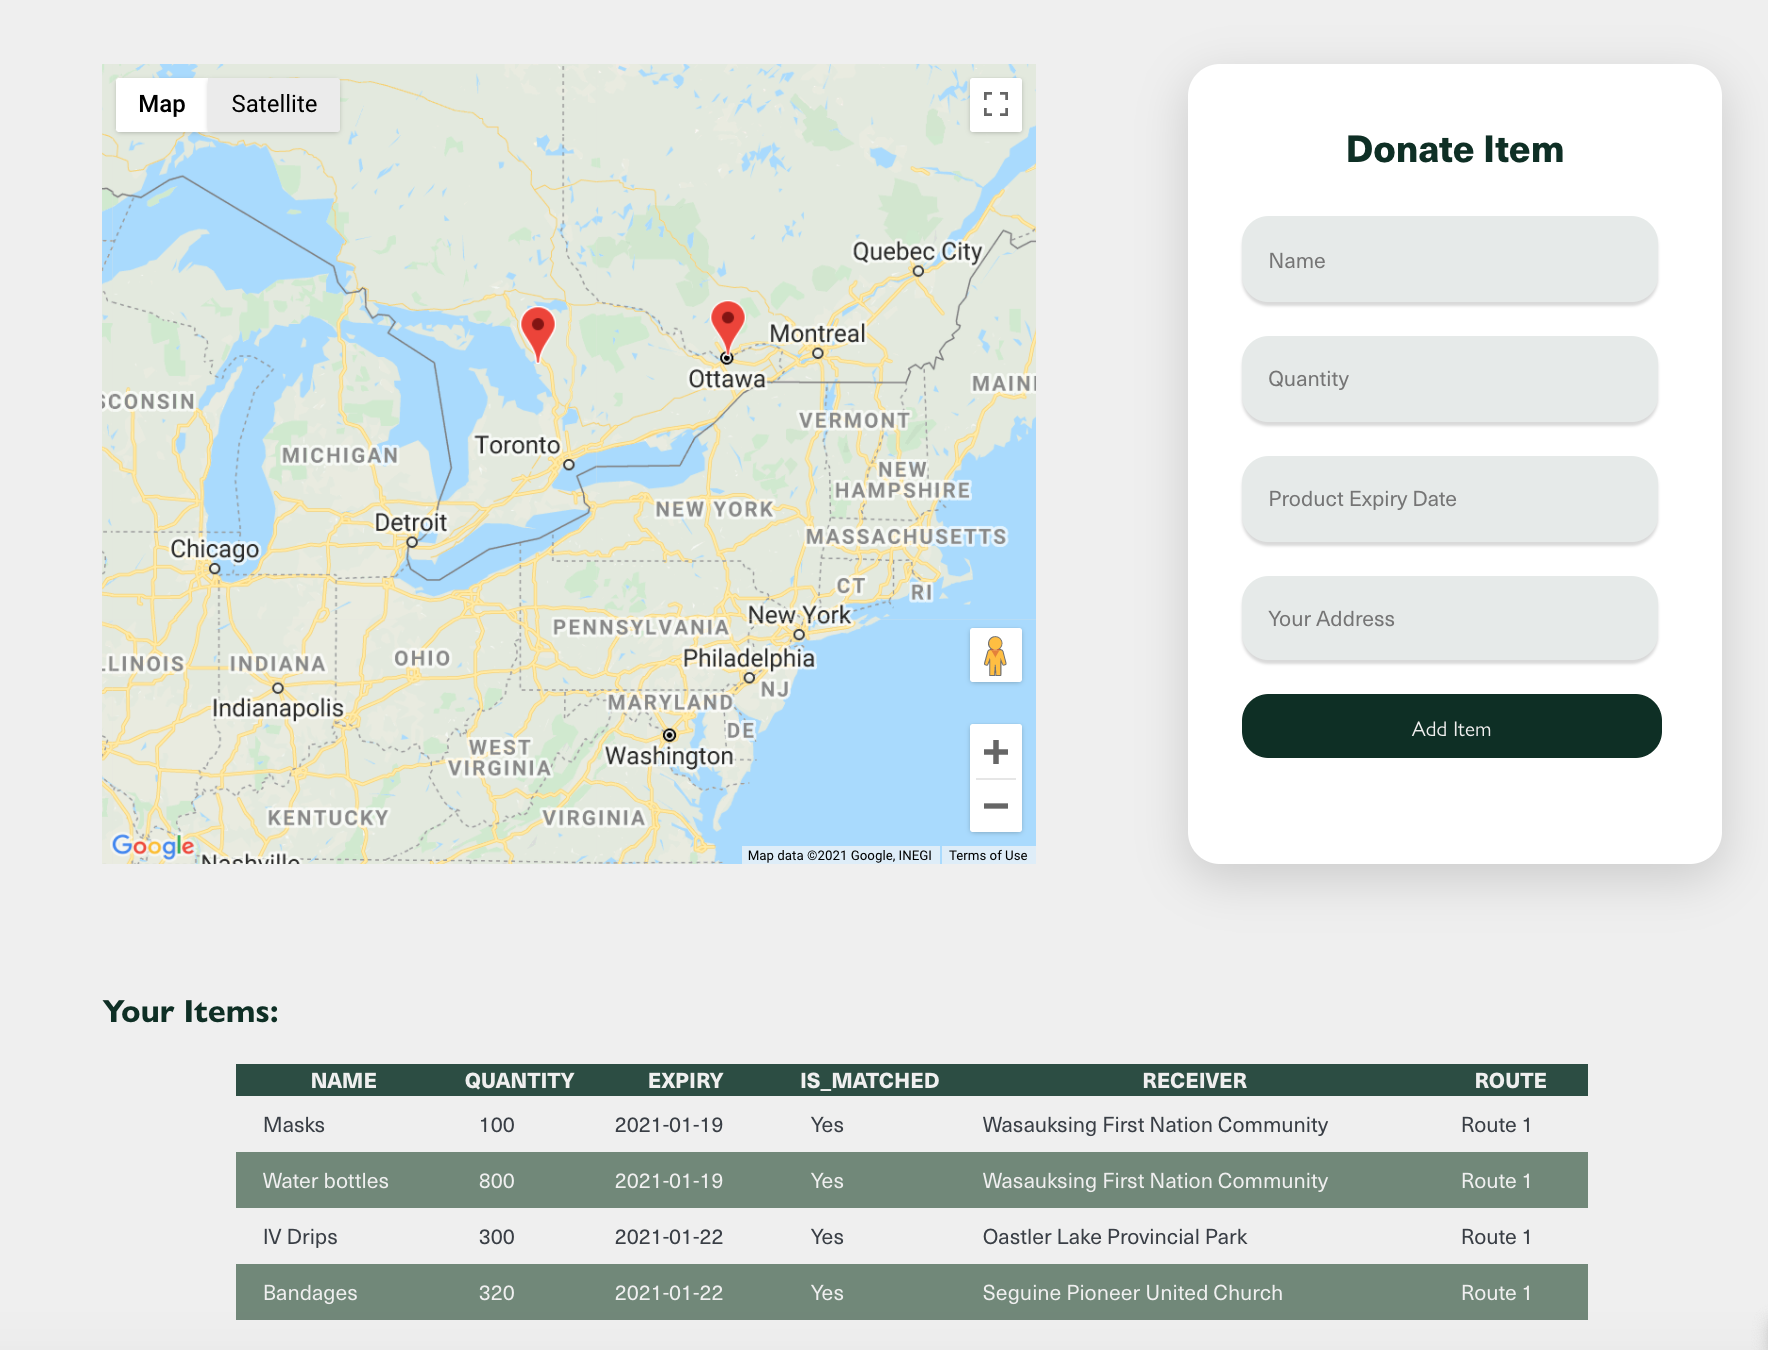The image size is (1768, 1350).
Task: Click Route 1 in Masks row
Action: pyautogui.click(x=1496, y=1125)
